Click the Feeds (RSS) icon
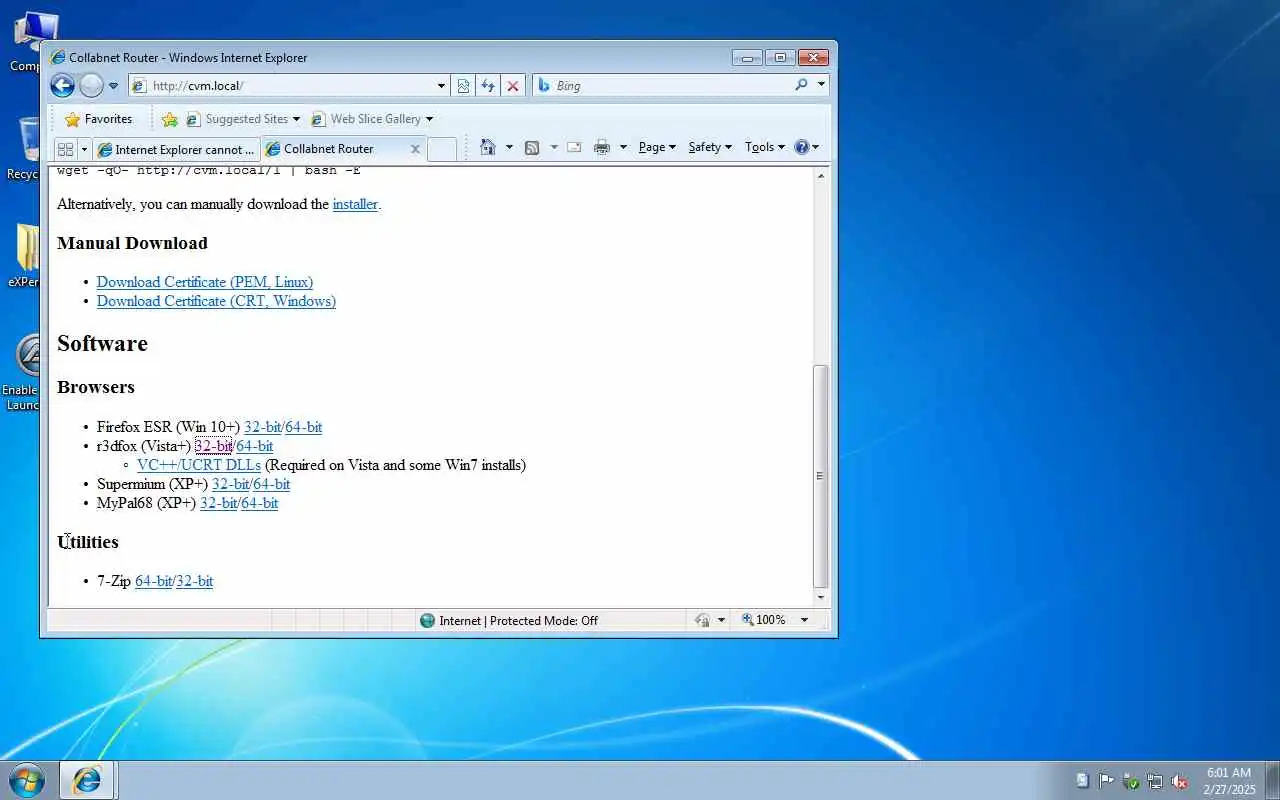 tap(532, 147)
